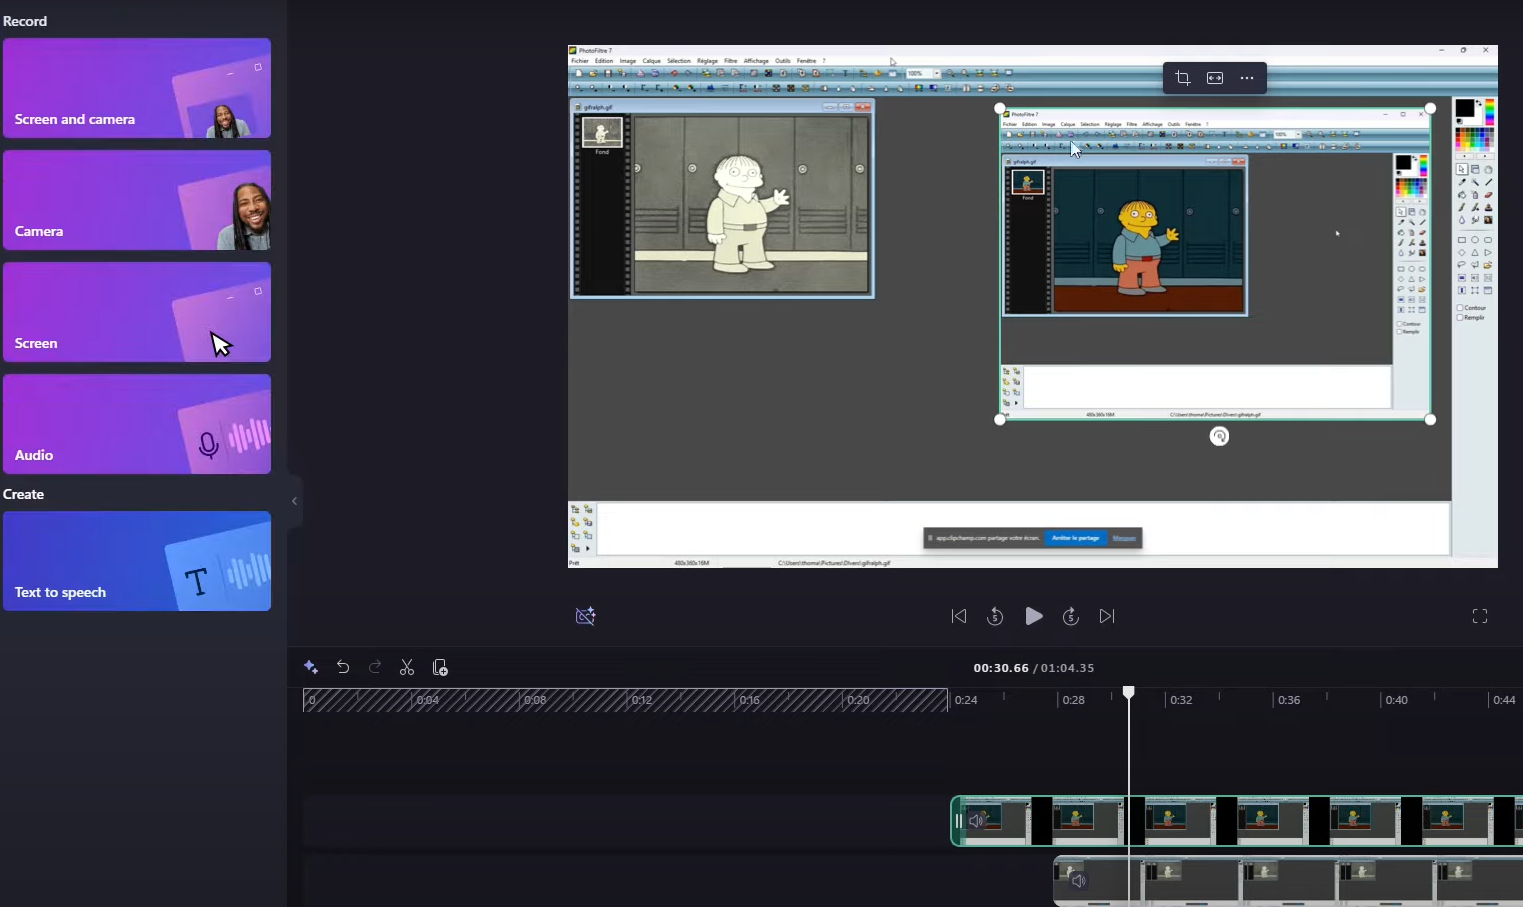1523x907 pixels.
Task: Skip to the start of the video
Action: pyautogui.click(x=959, y=616)
